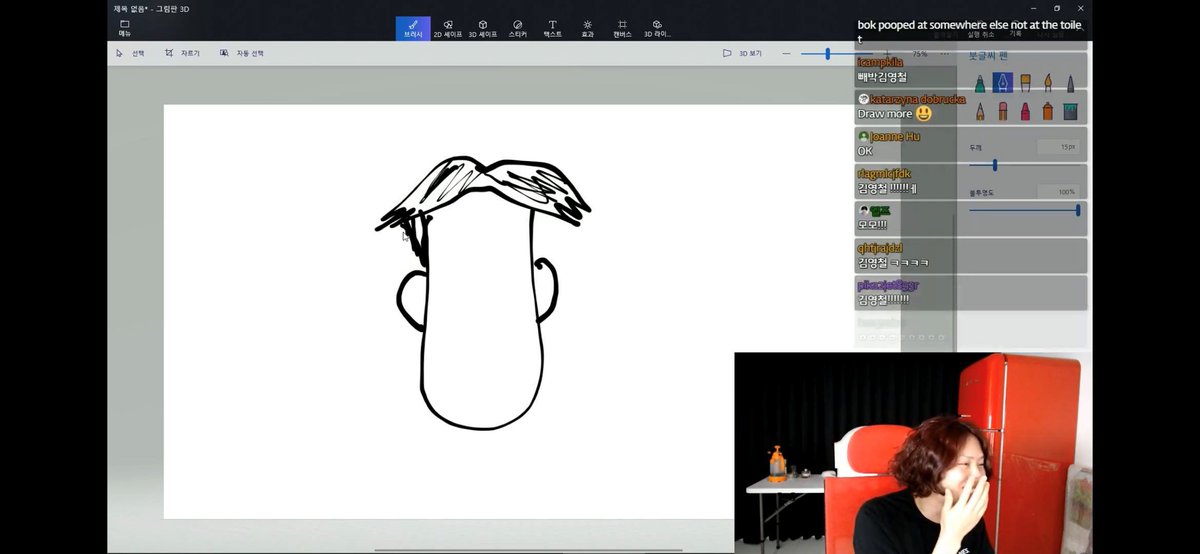Viewport: 1200px width, 554px height.
Task: Select the fill bucket tool
Action: click(1071, 110)
